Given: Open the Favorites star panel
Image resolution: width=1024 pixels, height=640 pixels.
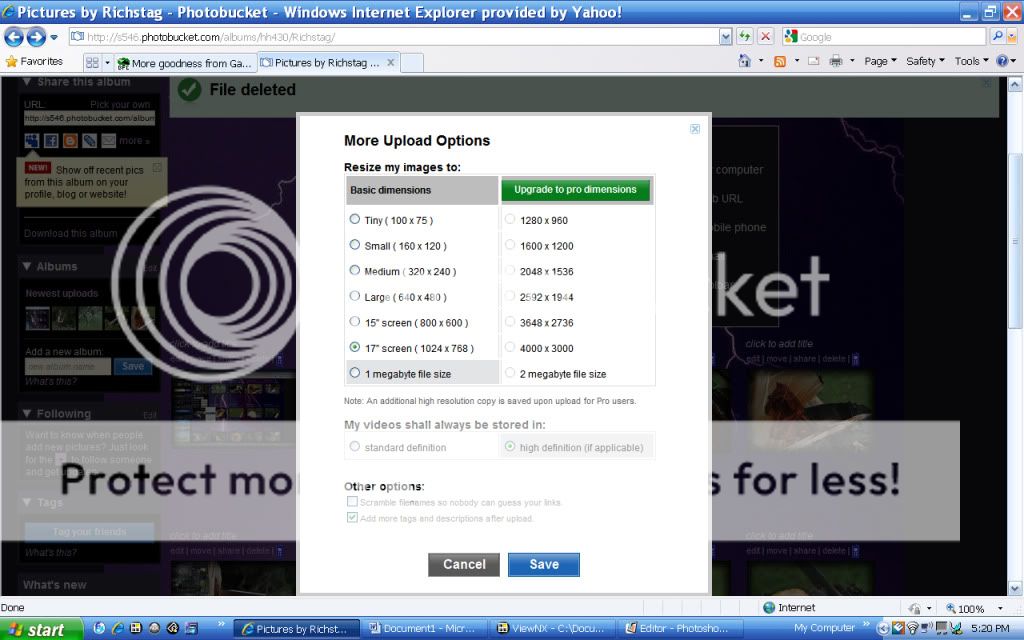Looking at the screenshot, I should point(34,61).
